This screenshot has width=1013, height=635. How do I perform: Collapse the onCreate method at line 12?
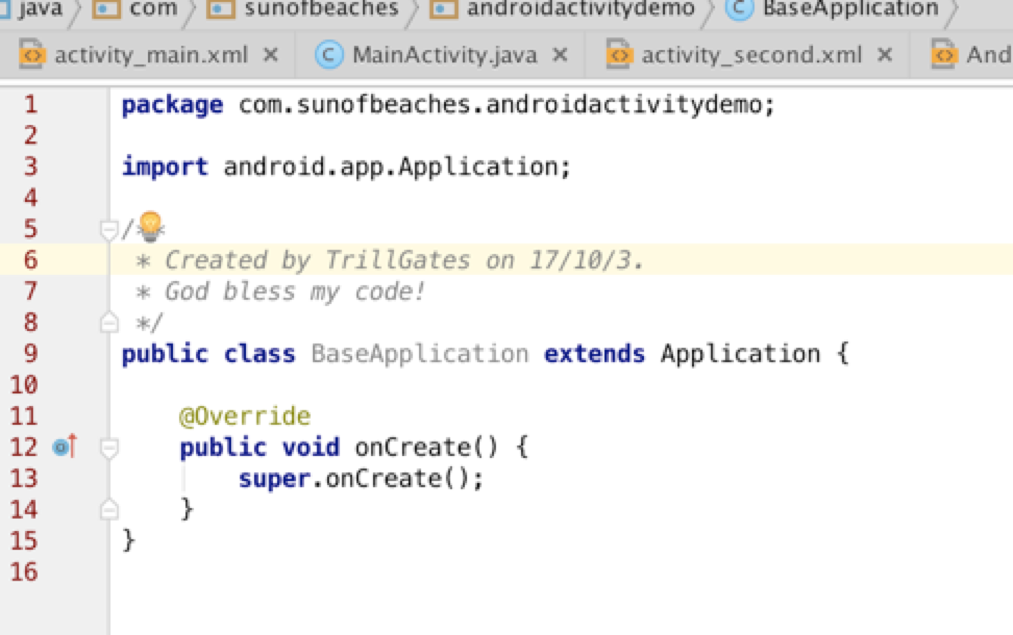109,447
